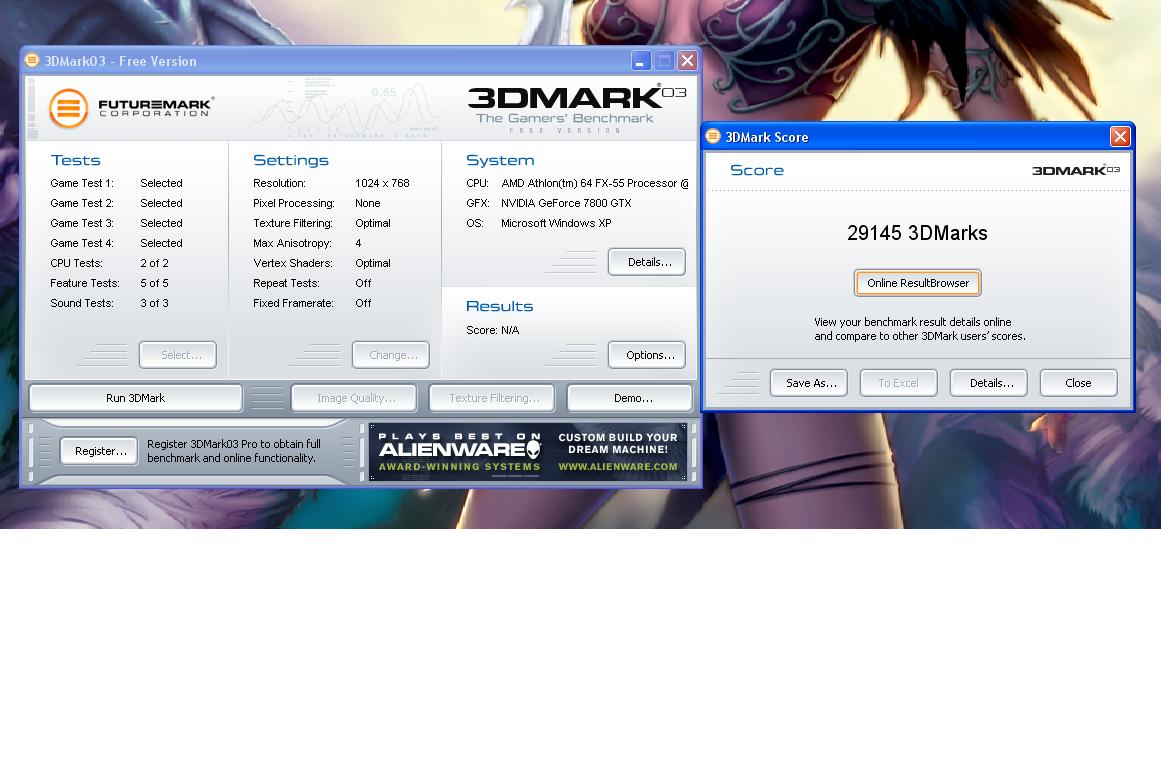The width and height of the screenshot is (1161, 768).
Task: Click the Max Anisotropy value 4
Action: pyautogui.click(x=358, y=243)
